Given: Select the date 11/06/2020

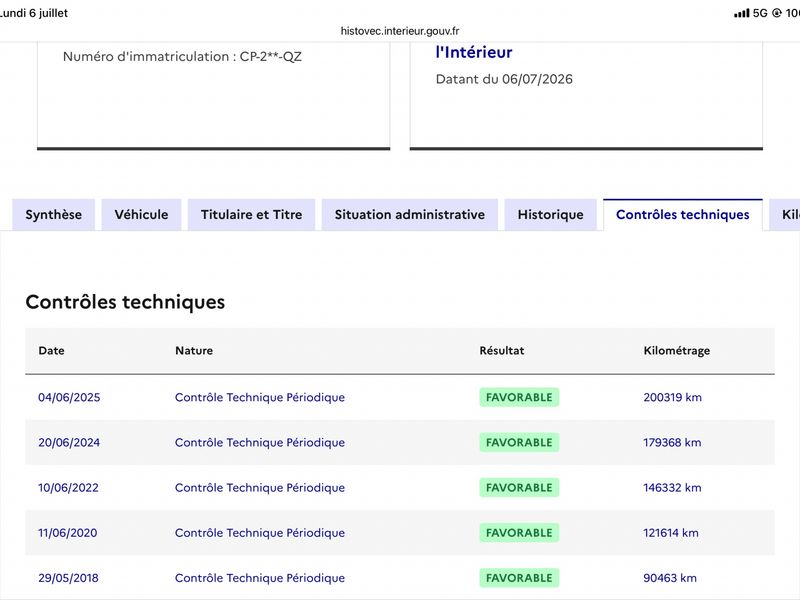Looking at the screenshot, I should (x=67, y=533).
